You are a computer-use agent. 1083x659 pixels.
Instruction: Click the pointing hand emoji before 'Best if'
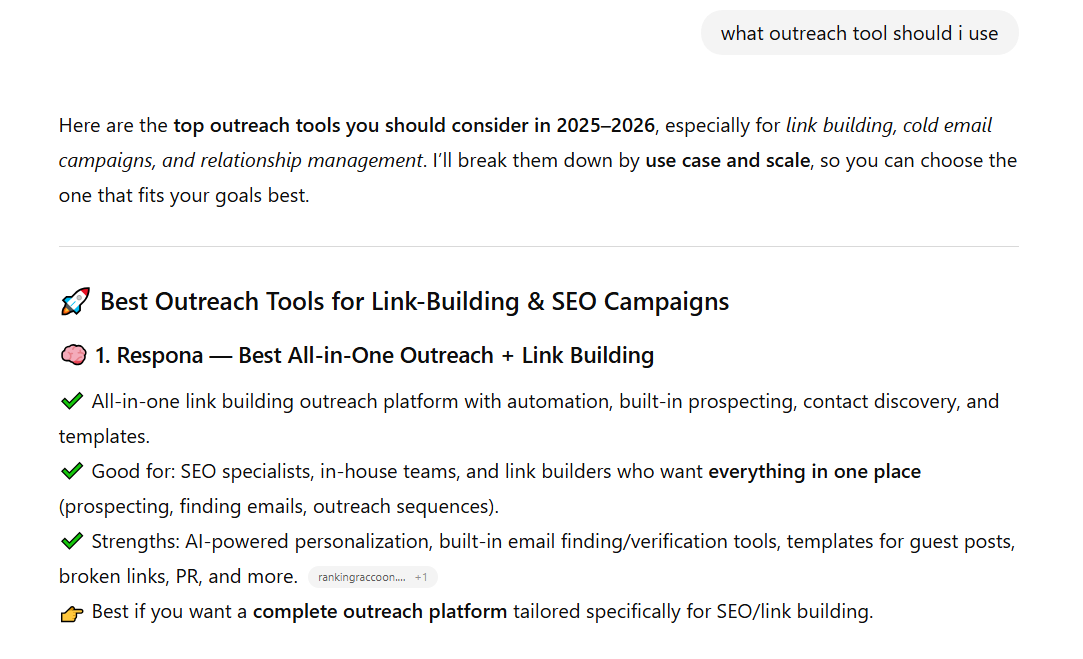[x=72, y=612]
